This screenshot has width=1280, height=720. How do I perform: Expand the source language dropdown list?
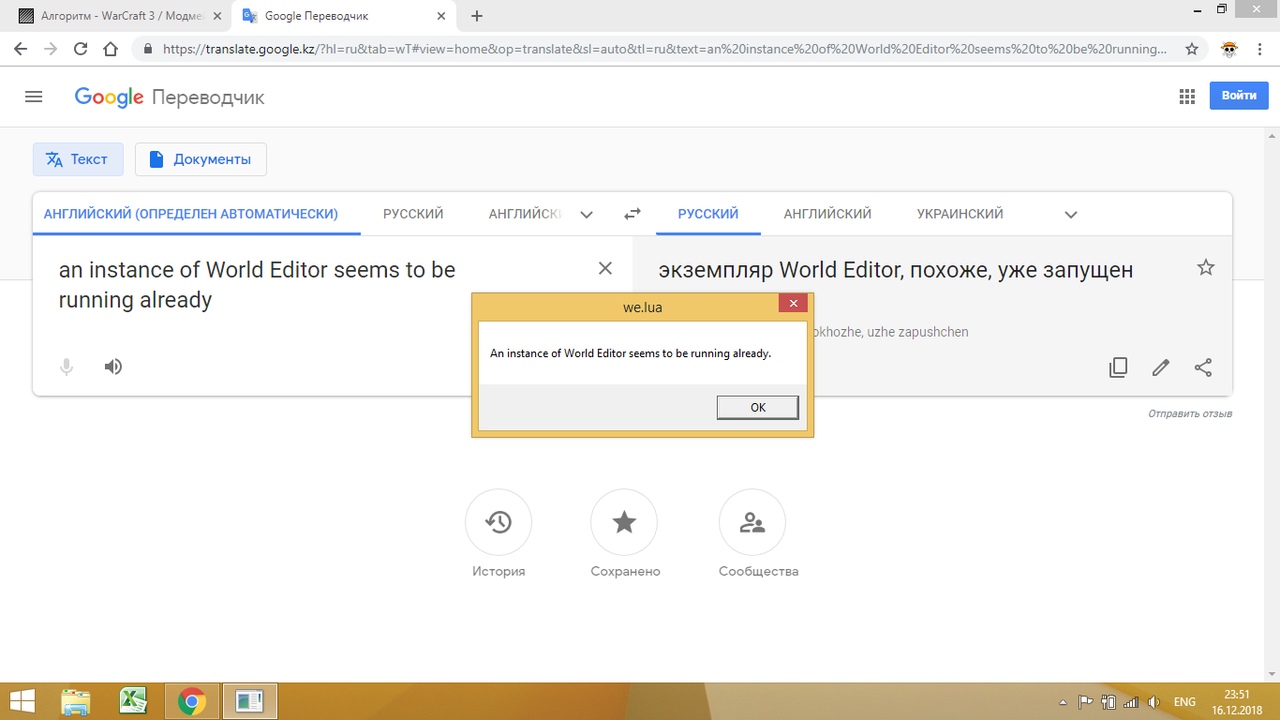(587, 214)
